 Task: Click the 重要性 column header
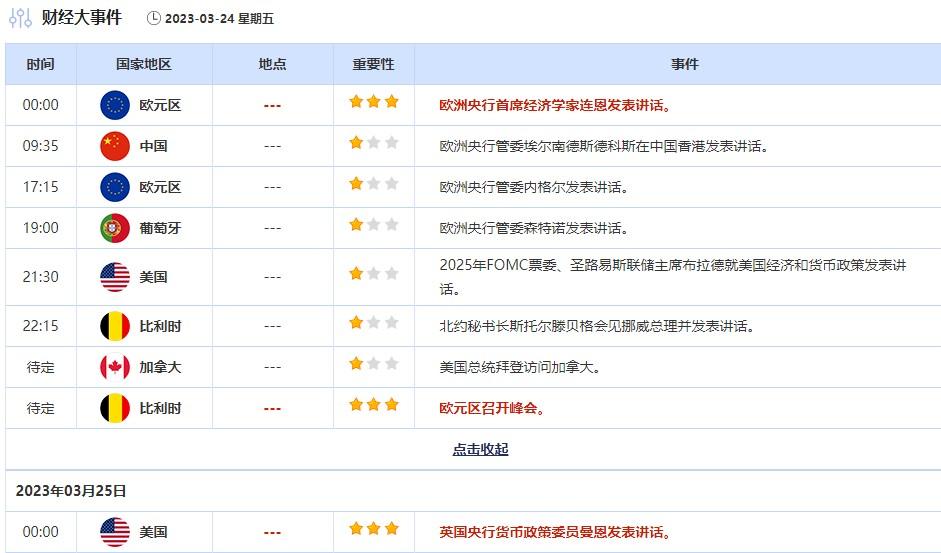(373, 64)
